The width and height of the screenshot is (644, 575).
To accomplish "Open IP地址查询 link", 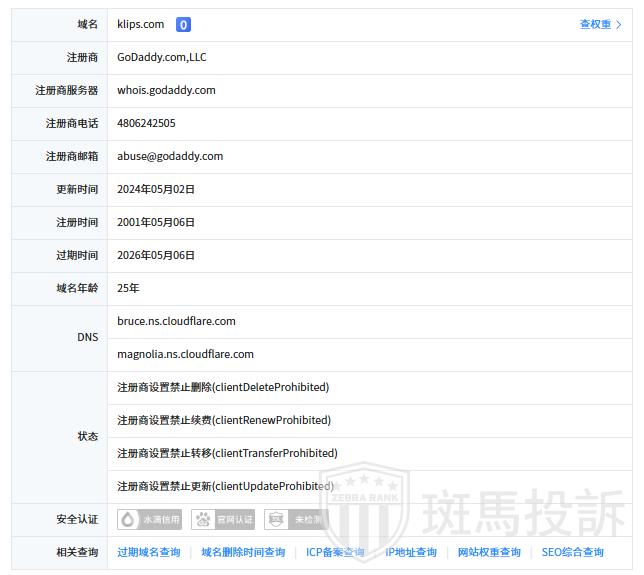I will (411, 552).
